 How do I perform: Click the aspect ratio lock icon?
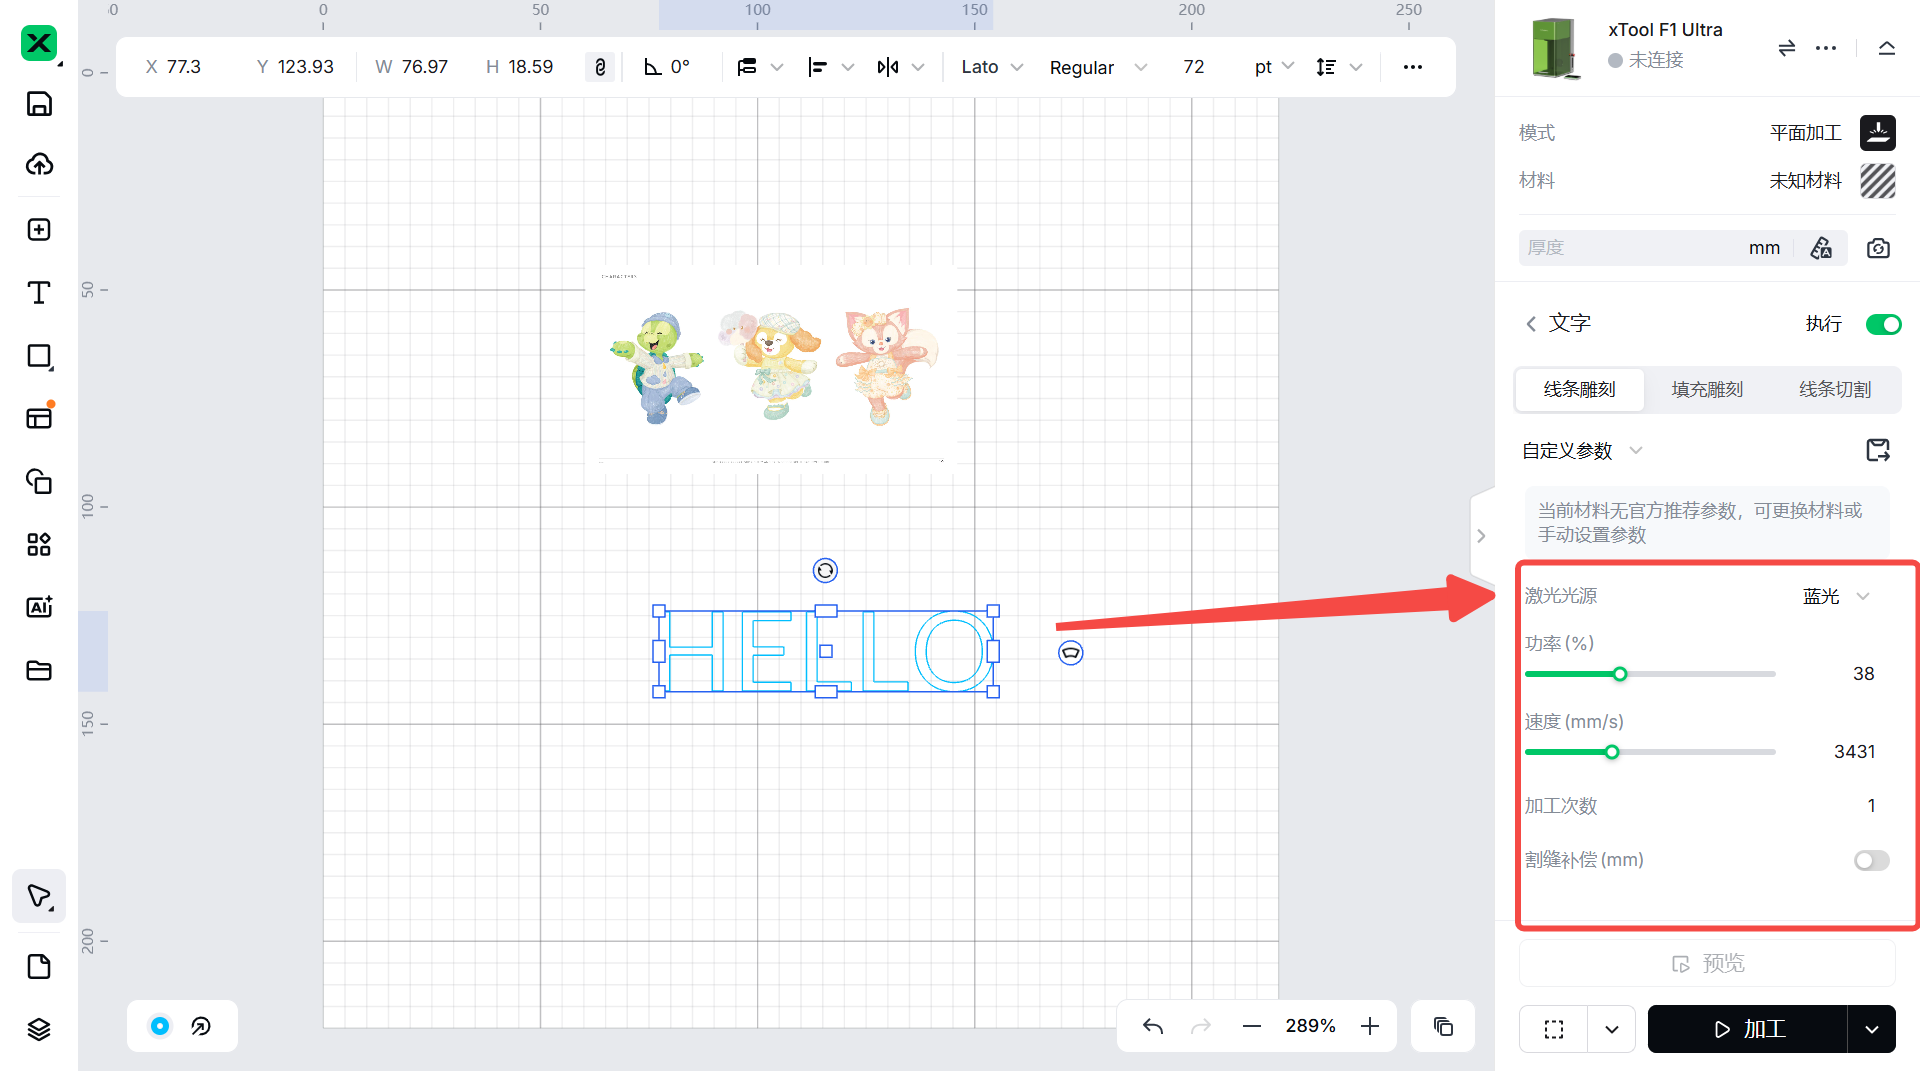click(x=600, y=67)
